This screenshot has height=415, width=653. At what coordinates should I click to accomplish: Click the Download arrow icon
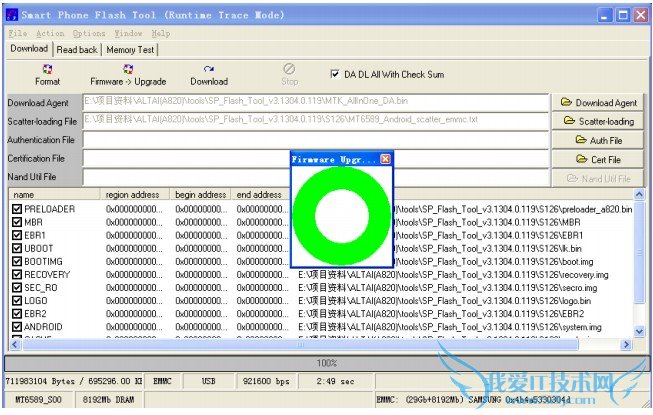click(x=209, y=69)
